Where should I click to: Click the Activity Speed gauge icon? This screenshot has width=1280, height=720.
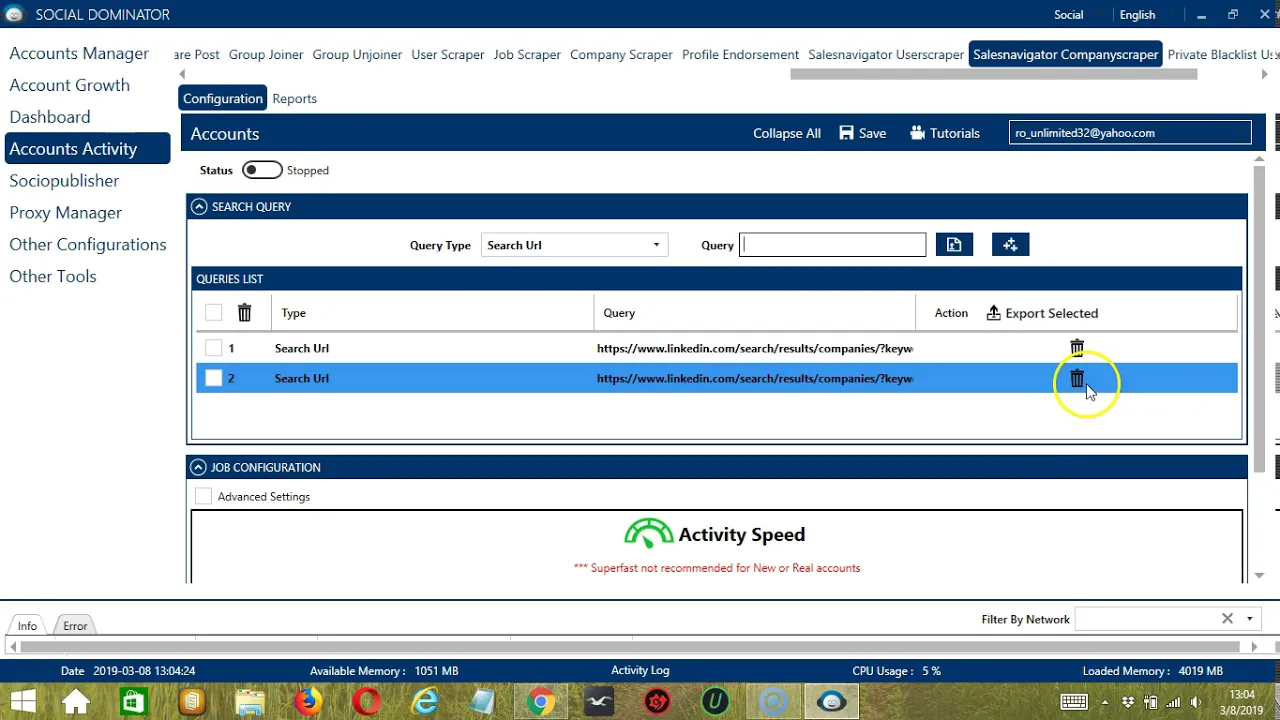648,534
